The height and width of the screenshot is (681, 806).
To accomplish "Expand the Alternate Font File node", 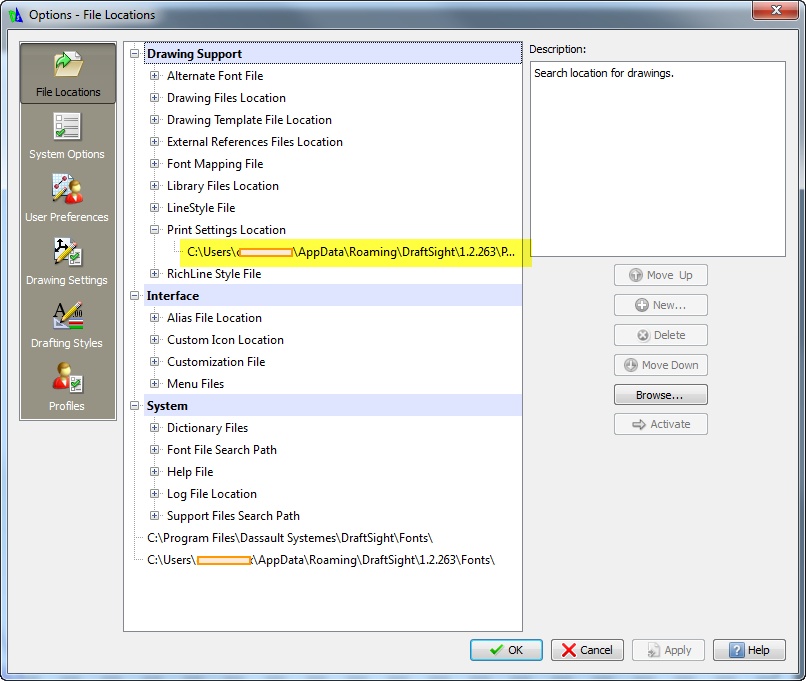I will [x=154, y=76].
